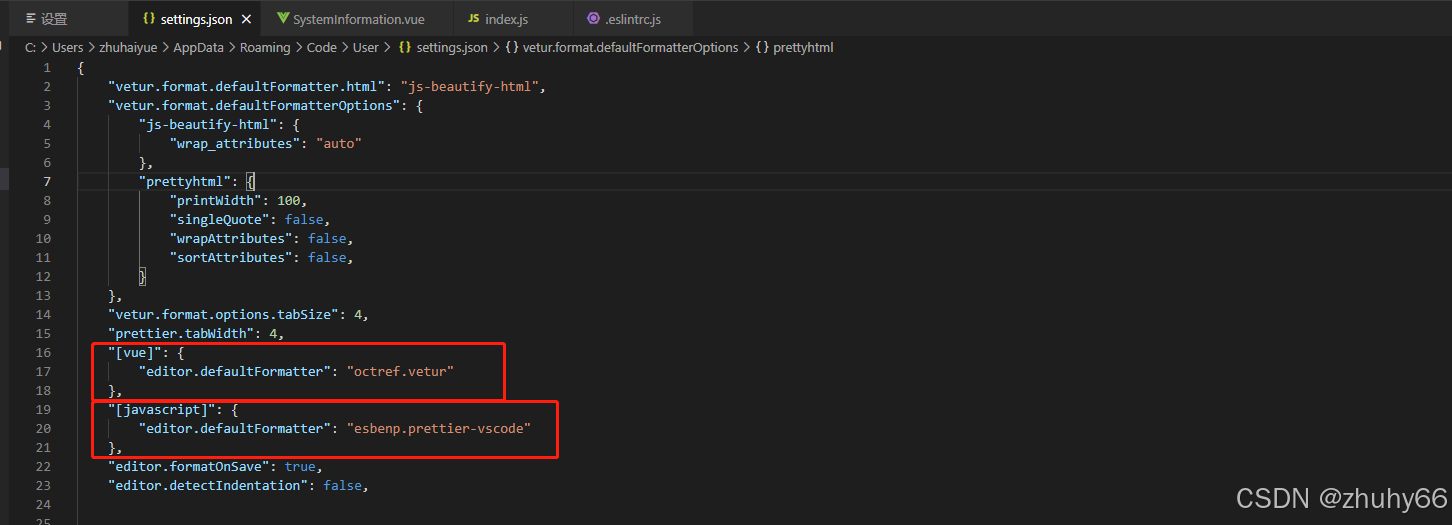Click the User breadcrumb segment

pyautogui.click(x=366, y=47)
